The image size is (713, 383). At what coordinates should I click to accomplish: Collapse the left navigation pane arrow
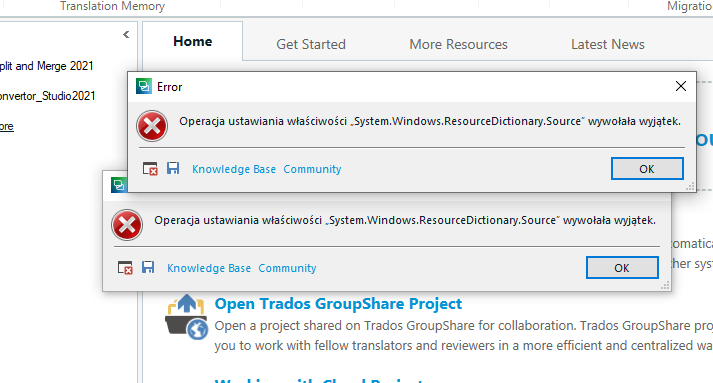point(126,35)
